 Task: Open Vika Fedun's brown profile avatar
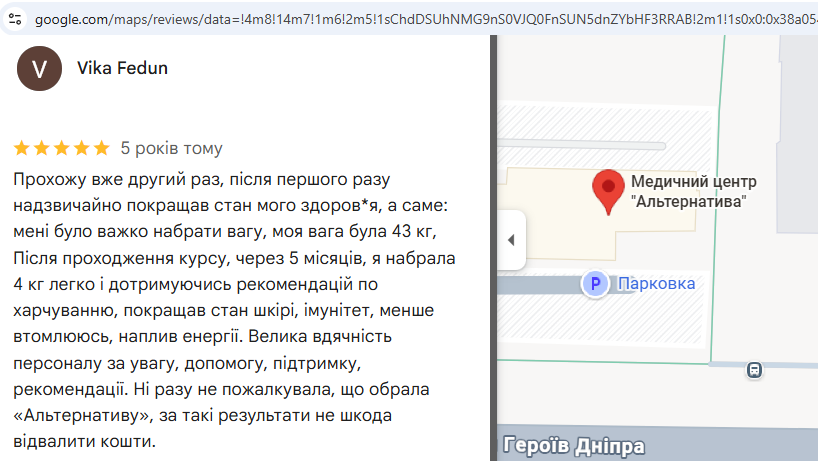(x=39, y=68)
